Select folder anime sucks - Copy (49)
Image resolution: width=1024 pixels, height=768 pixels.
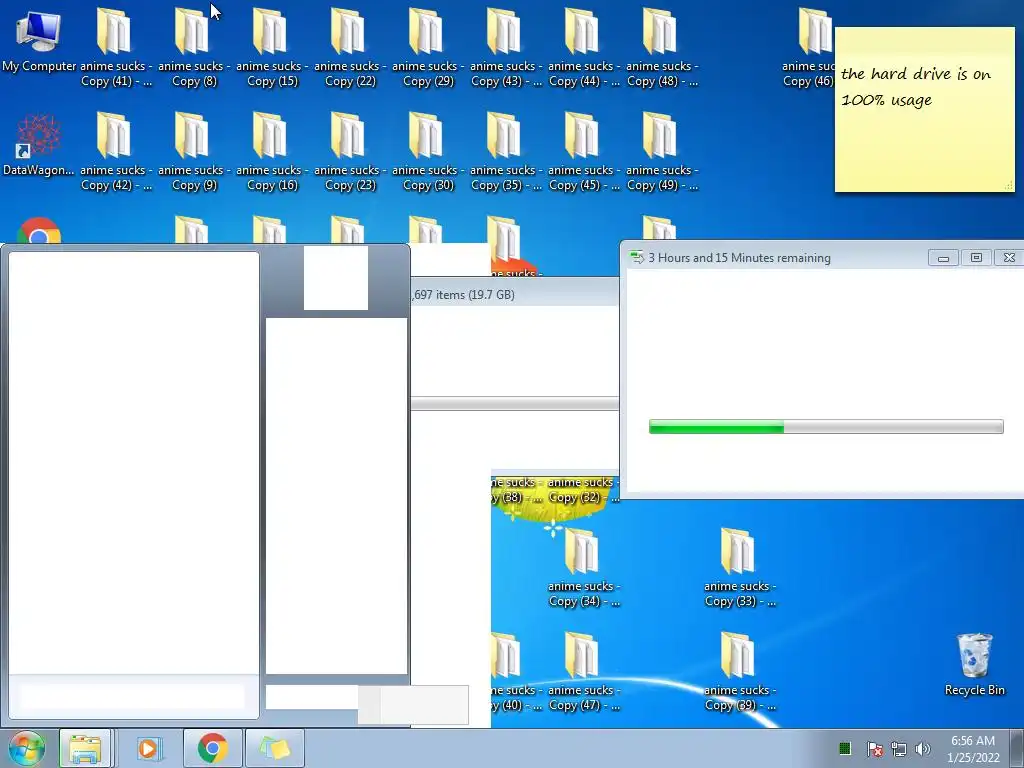click(662, 152)
